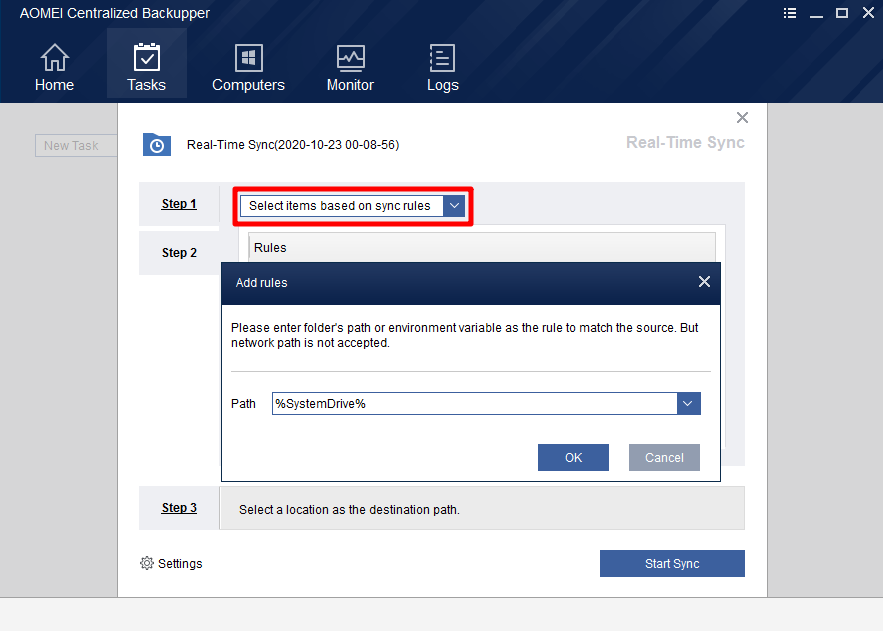Click the Real-Time Sync clock folder icon
Screen dimensions: 883x631
[x=157, y=145]
